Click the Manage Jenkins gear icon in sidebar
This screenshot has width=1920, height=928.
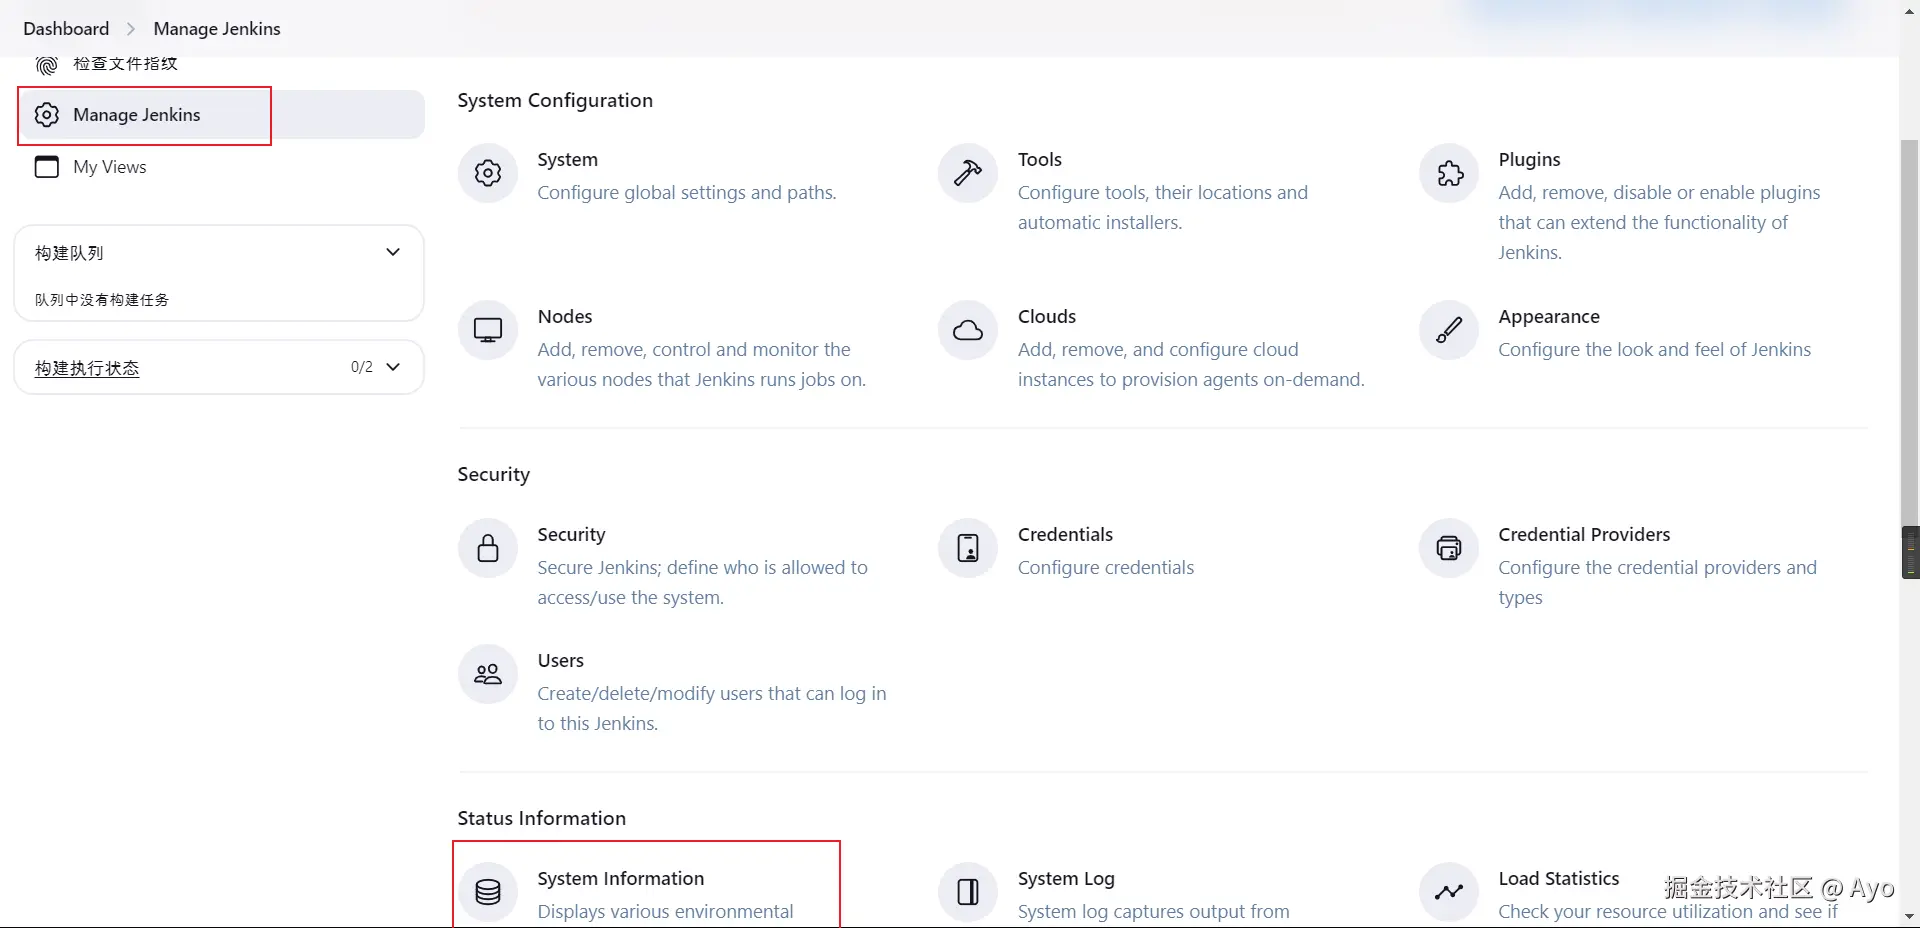click(x=47, y=115)
